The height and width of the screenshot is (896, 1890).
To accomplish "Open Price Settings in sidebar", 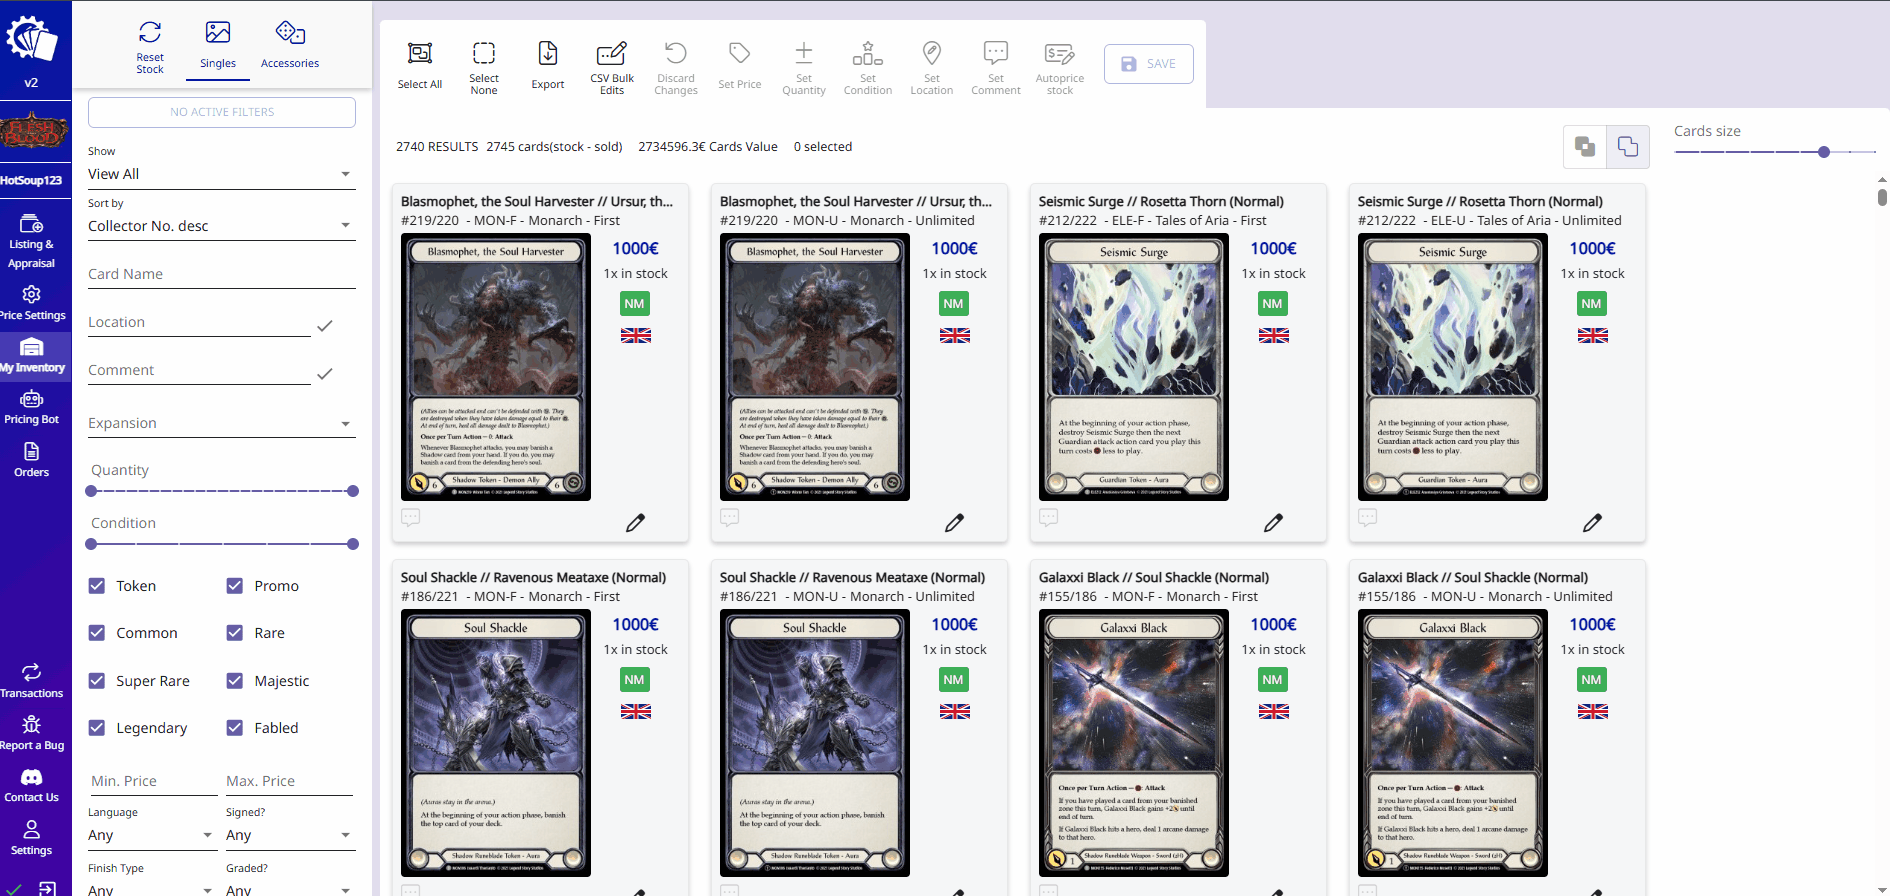I will click(32, 303).
